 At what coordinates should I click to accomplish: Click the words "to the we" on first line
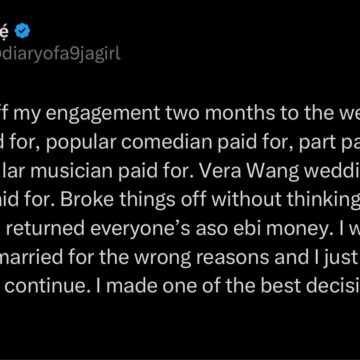click(321, 114)
